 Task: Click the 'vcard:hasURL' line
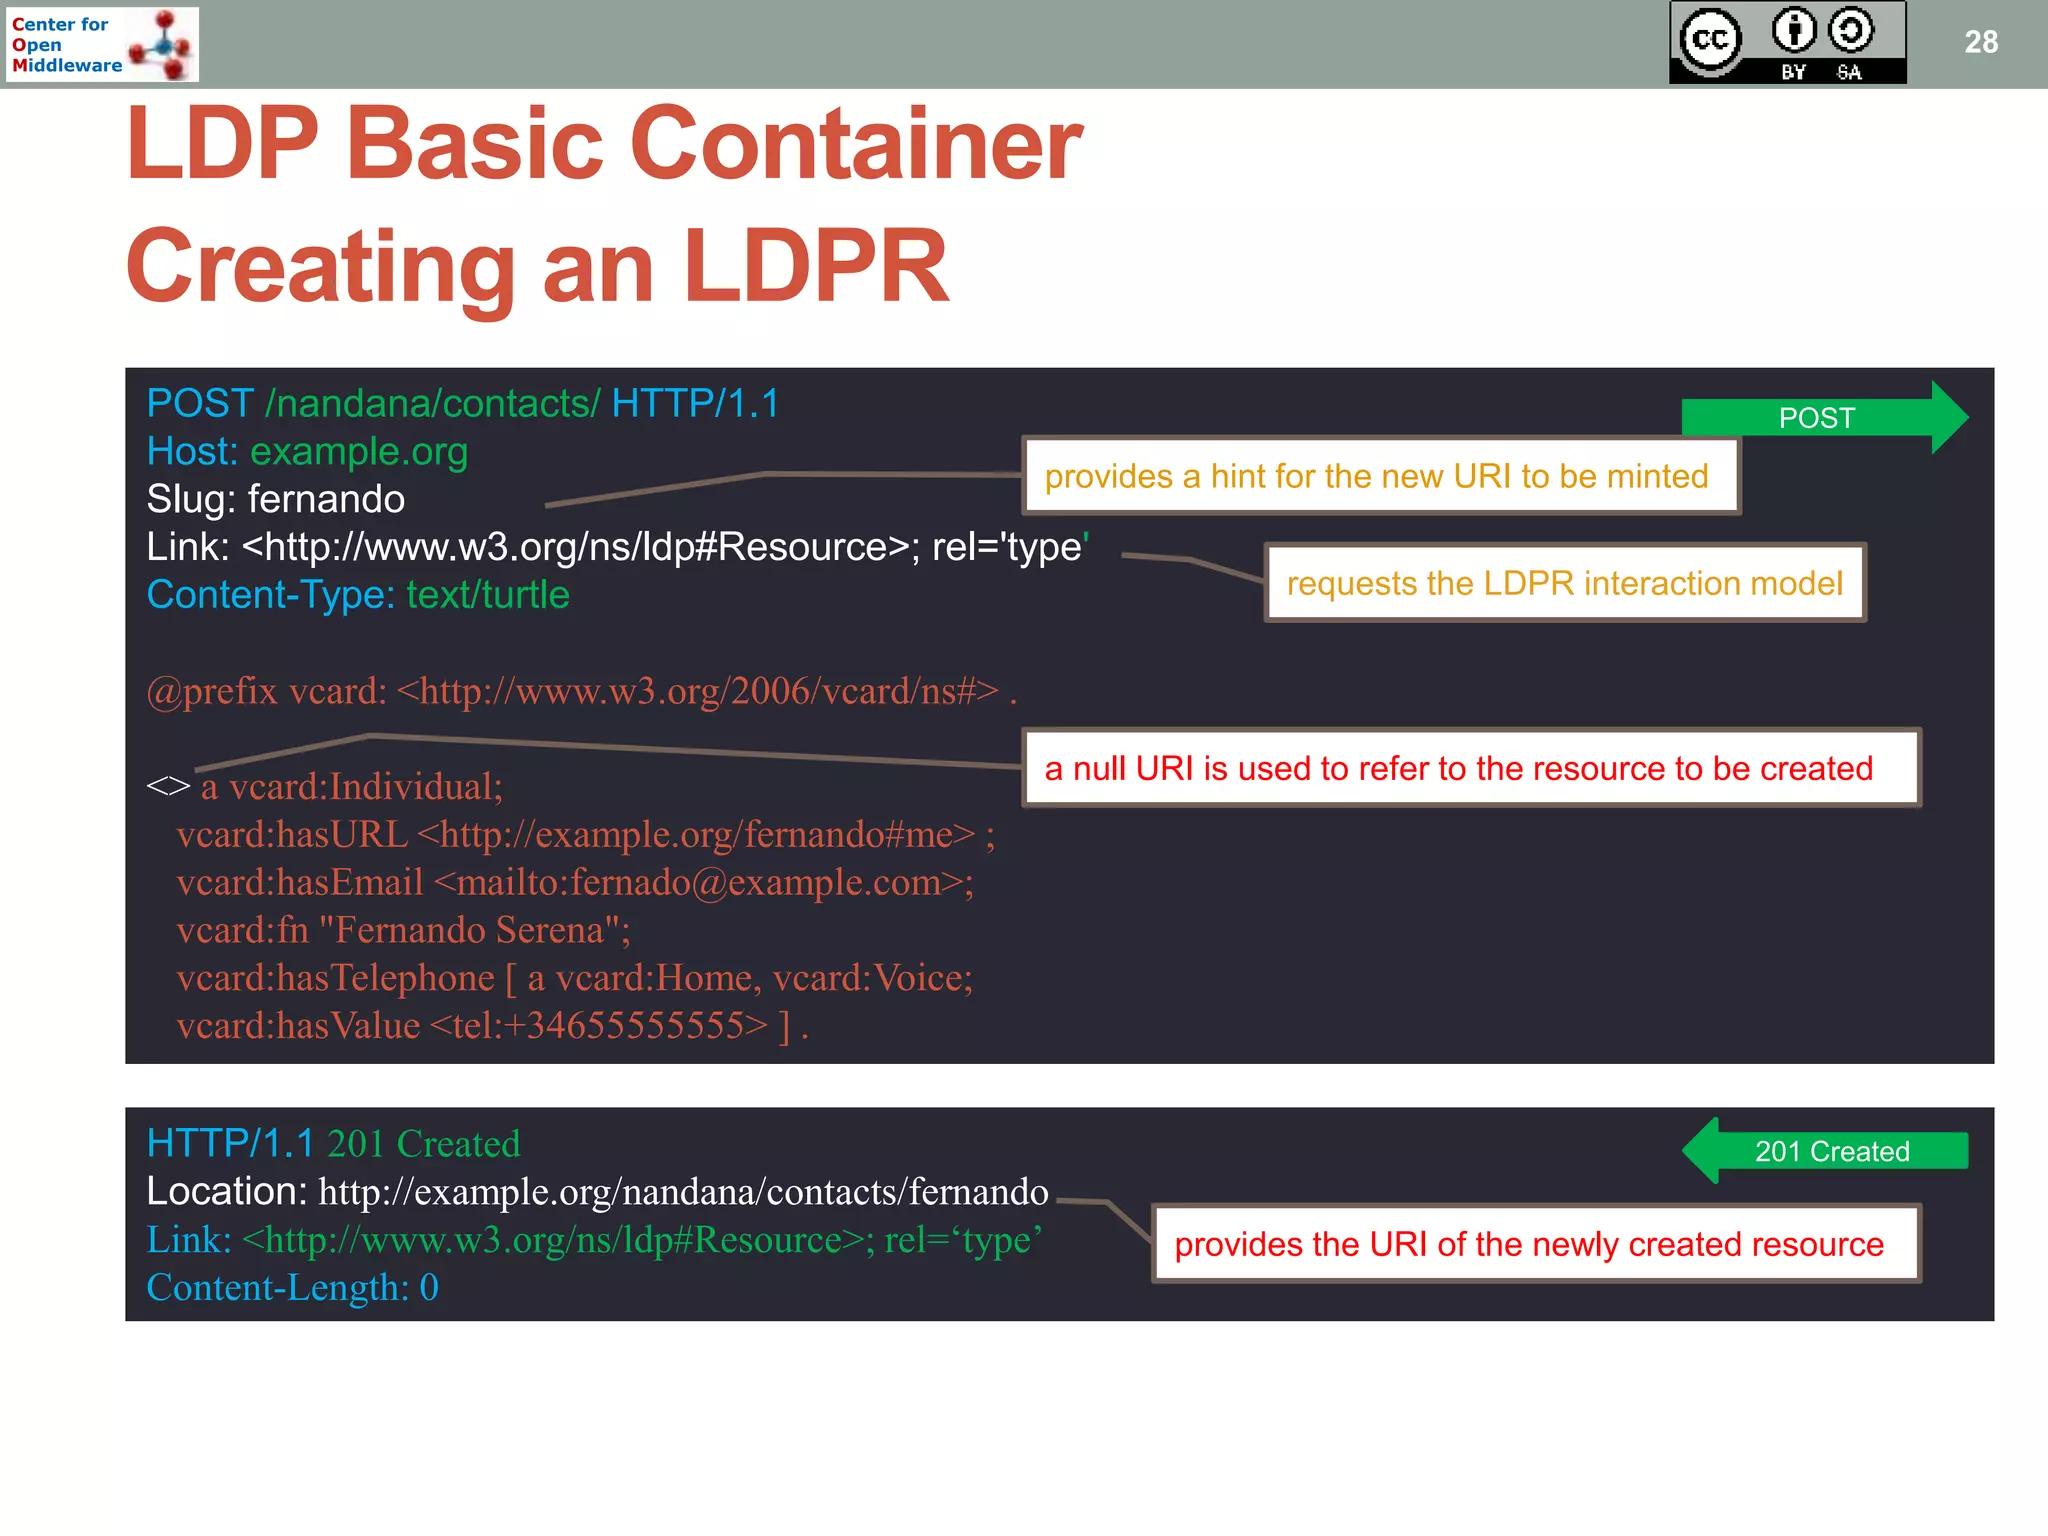coord(586,834)
